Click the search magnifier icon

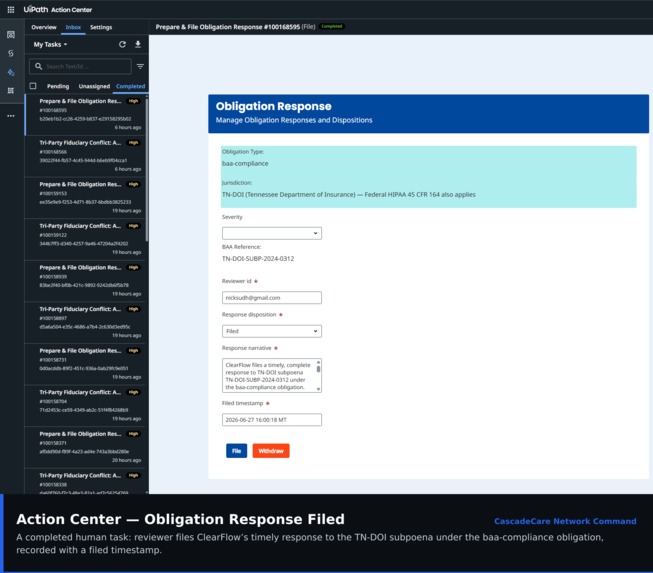39,66
